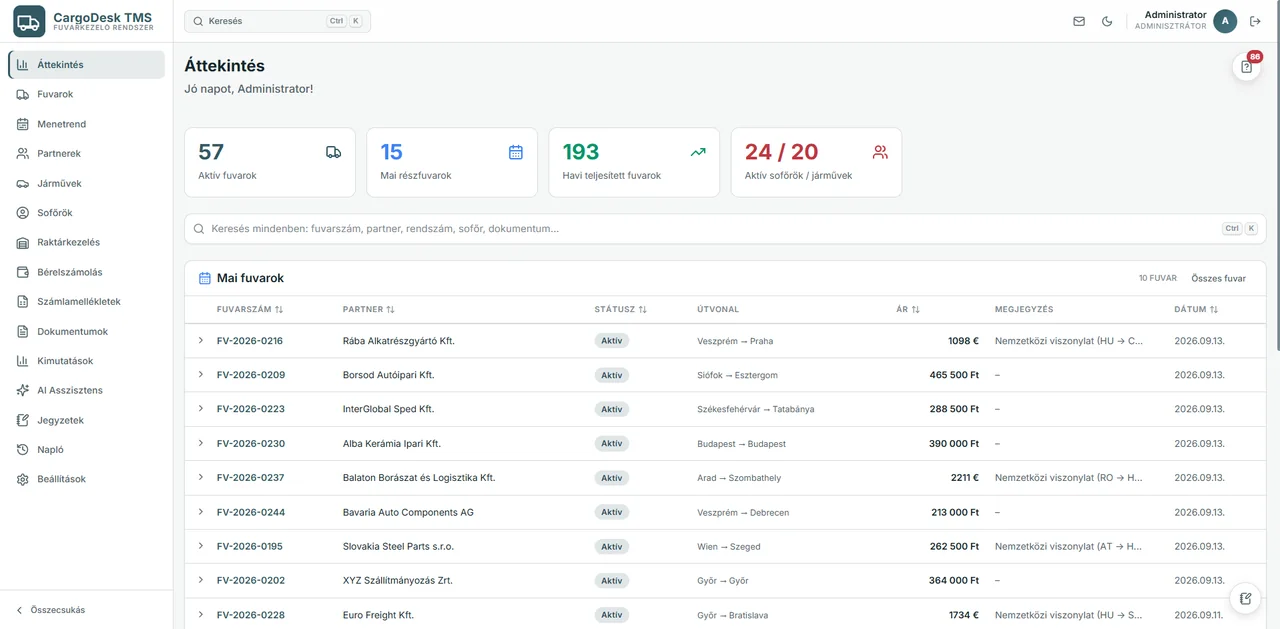Toggle dark mode moon icon
The width and height of the screenshot is (1280, 629).
tap(1107, 21)
